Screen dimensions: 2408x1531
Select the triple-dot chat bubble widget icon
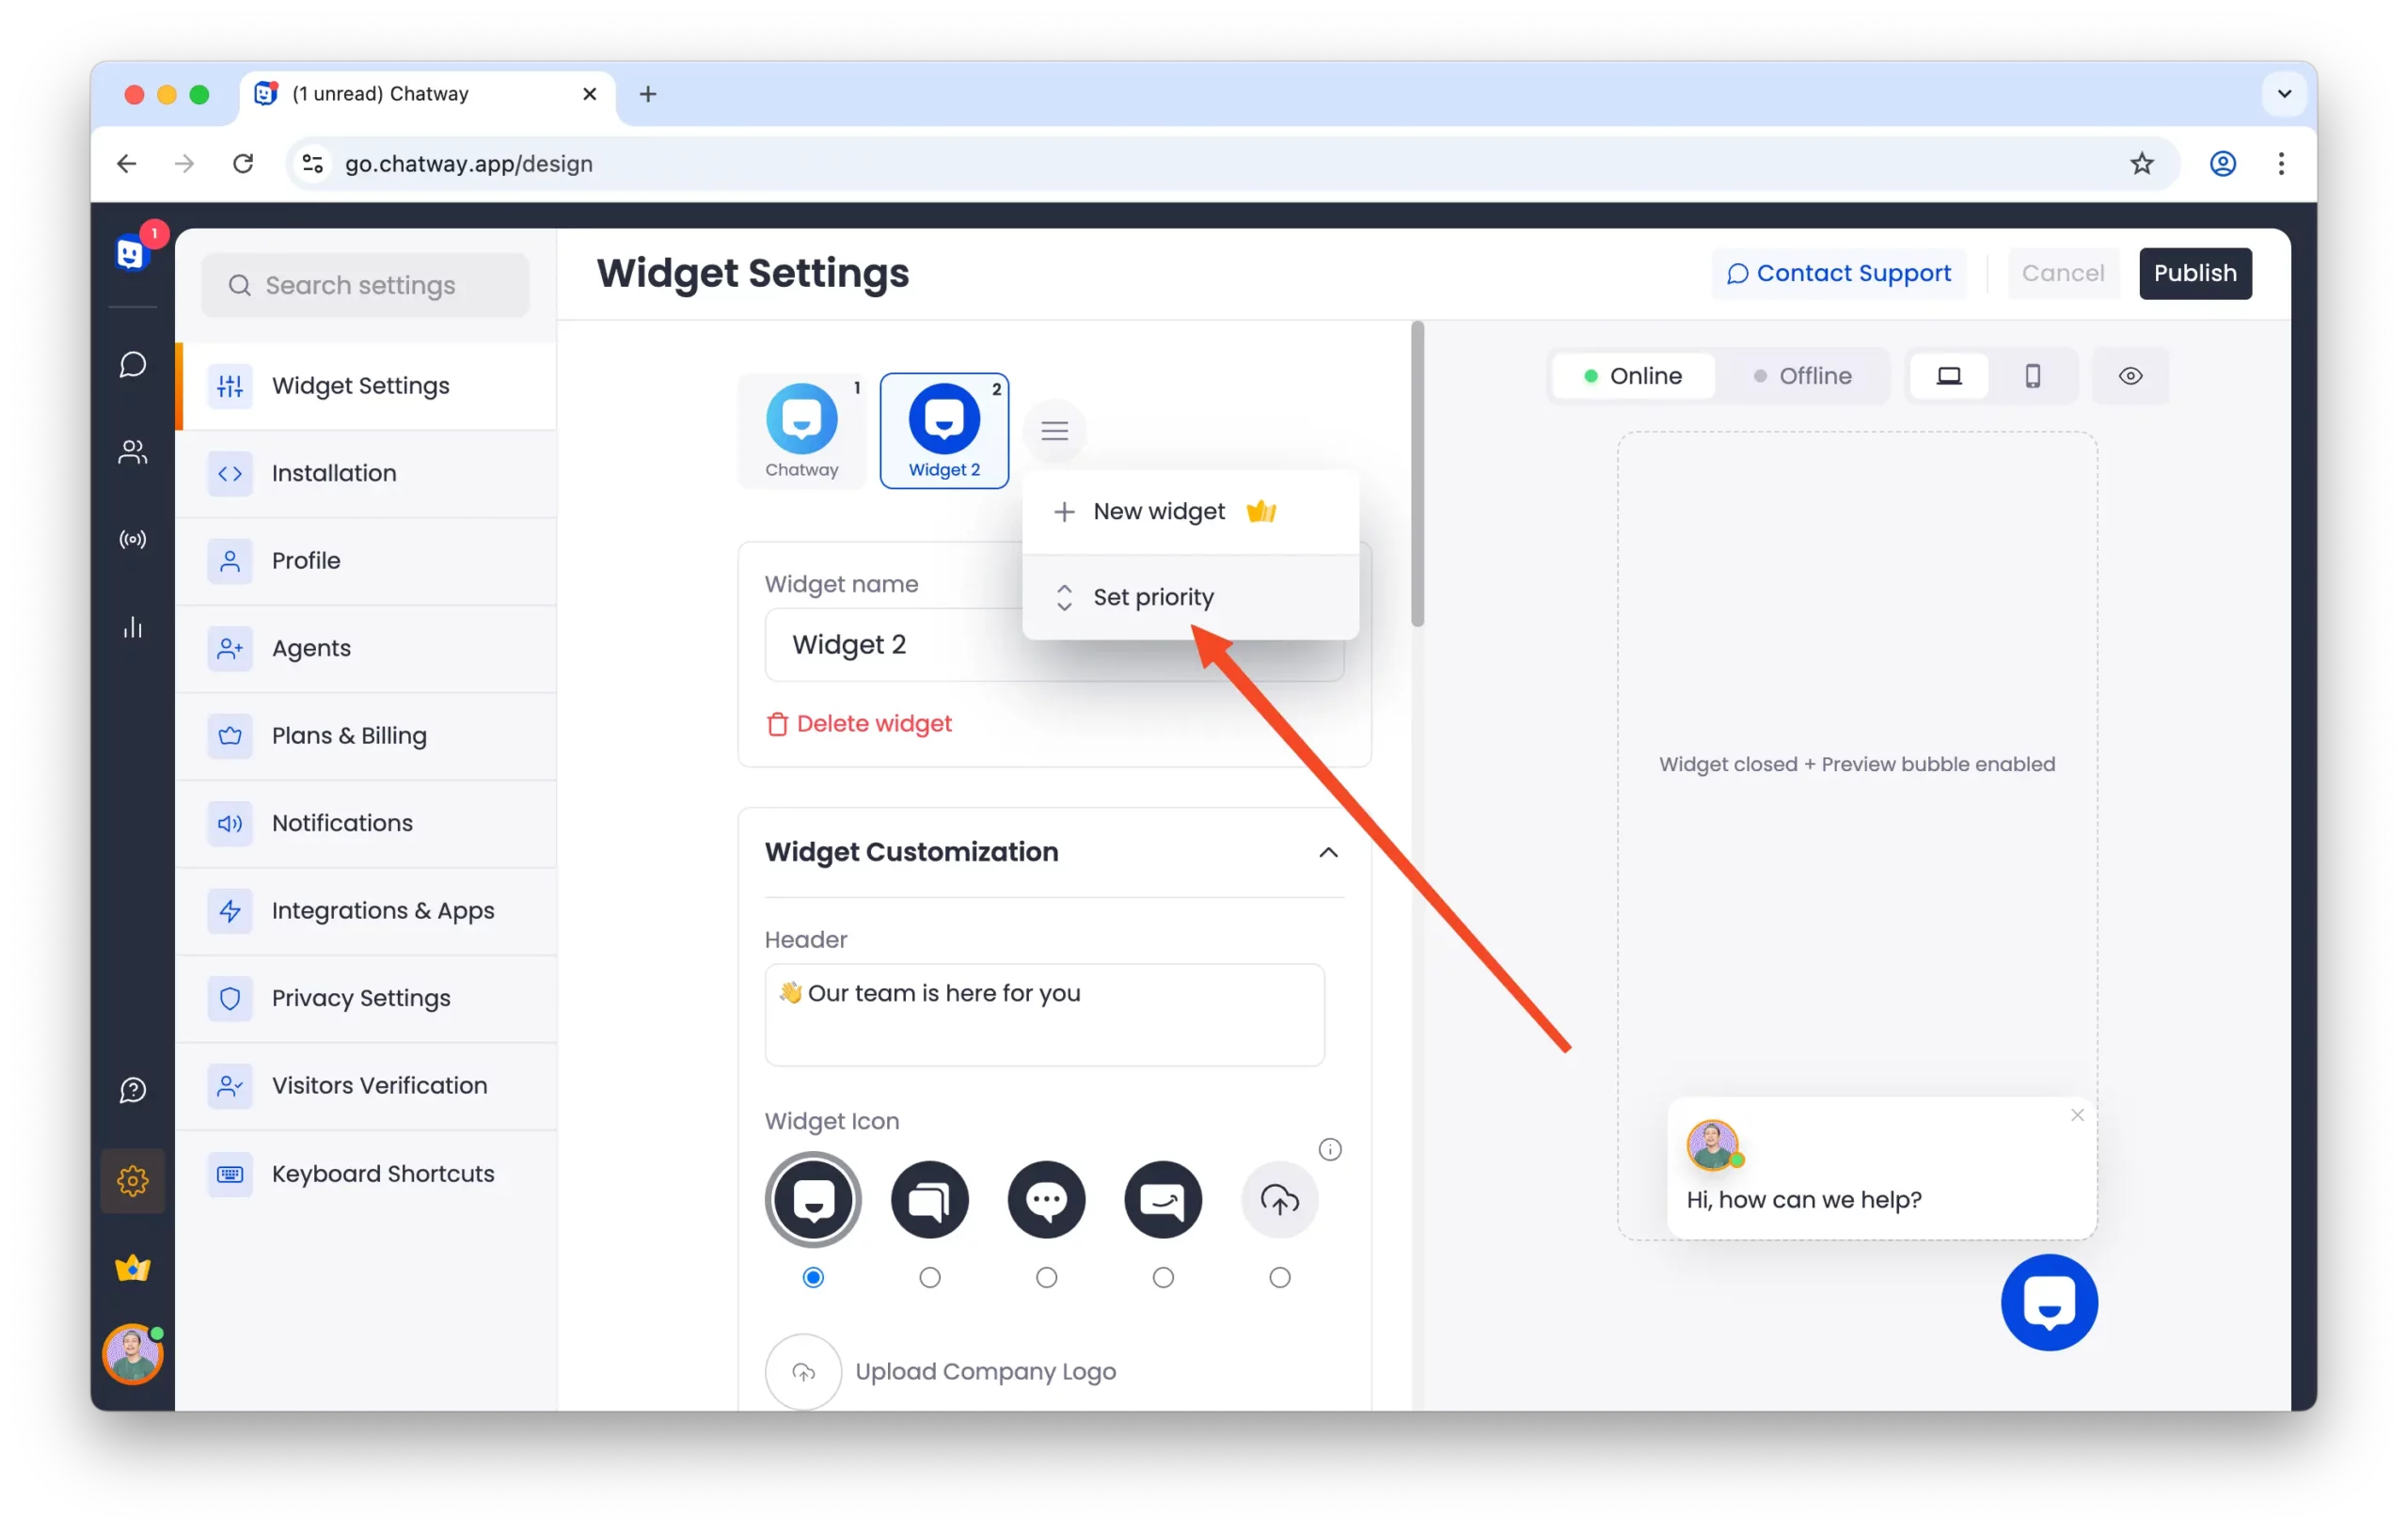[1046, 1199]
